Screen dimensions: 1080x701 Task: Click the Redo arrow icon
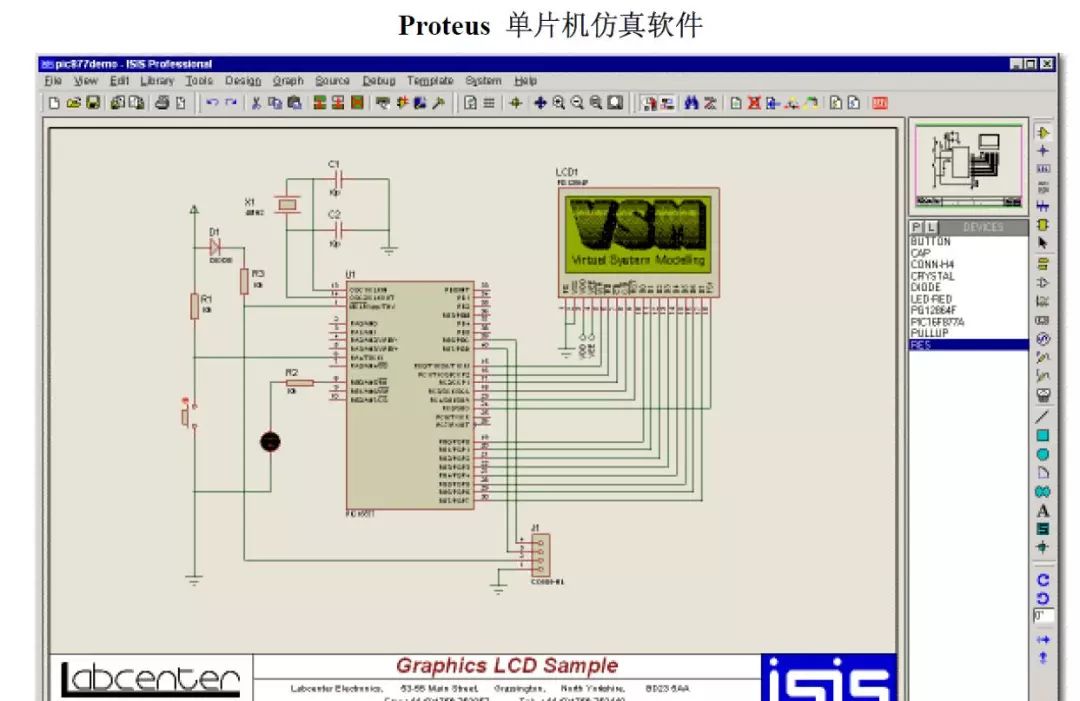pos(231,103)
